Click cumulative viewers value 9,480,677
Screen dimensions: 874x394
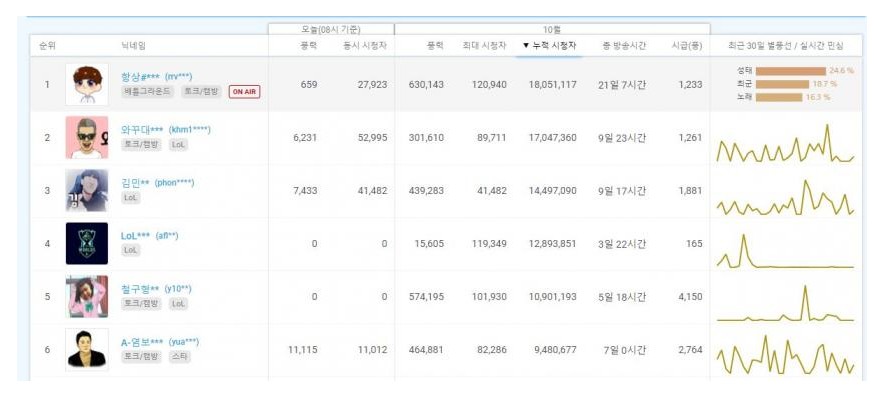pos(555,350)
